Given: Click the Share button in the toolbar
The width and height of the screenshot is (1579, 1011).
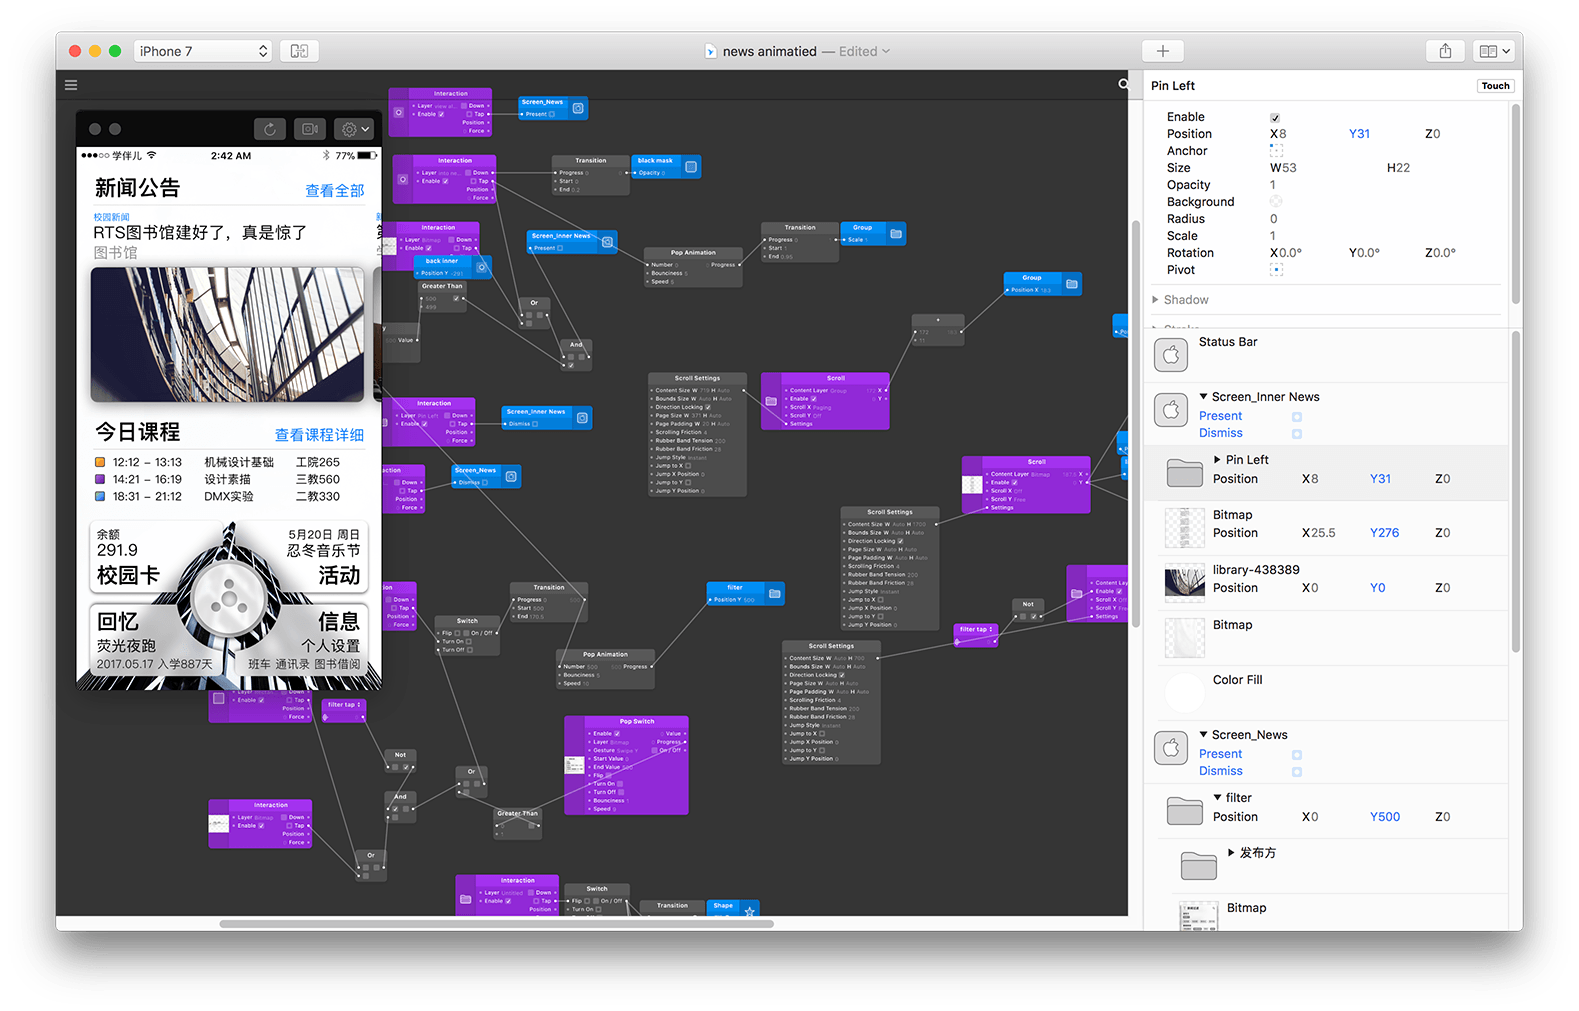Looking at the screenshot, I should coord(1445,51).
